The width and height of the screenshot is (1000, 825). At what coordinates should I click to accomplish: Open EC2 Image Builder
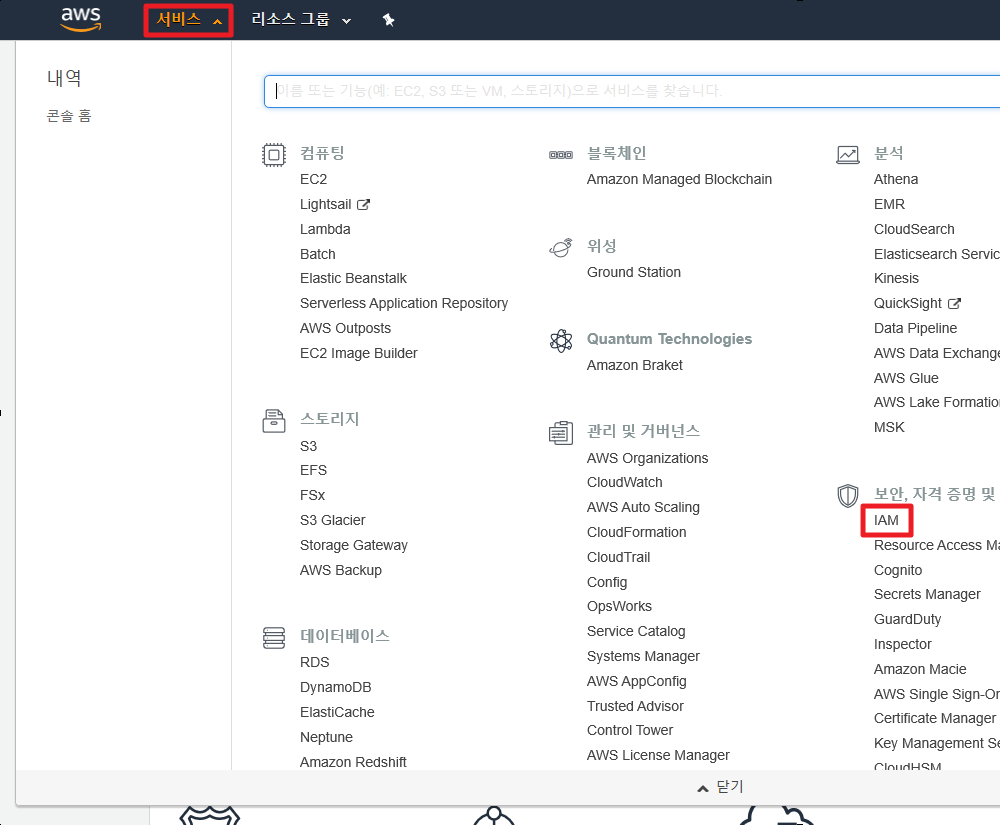(x=358, y=353)
